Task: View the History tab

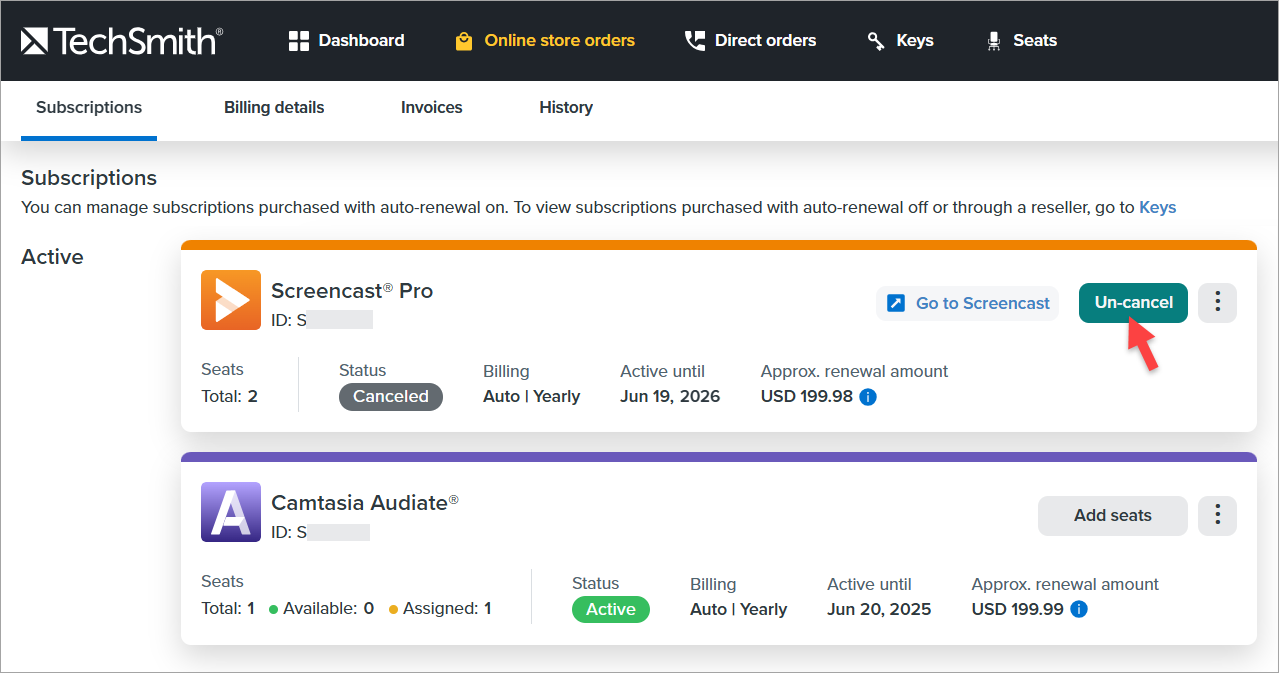Action: tap(566, 108)
